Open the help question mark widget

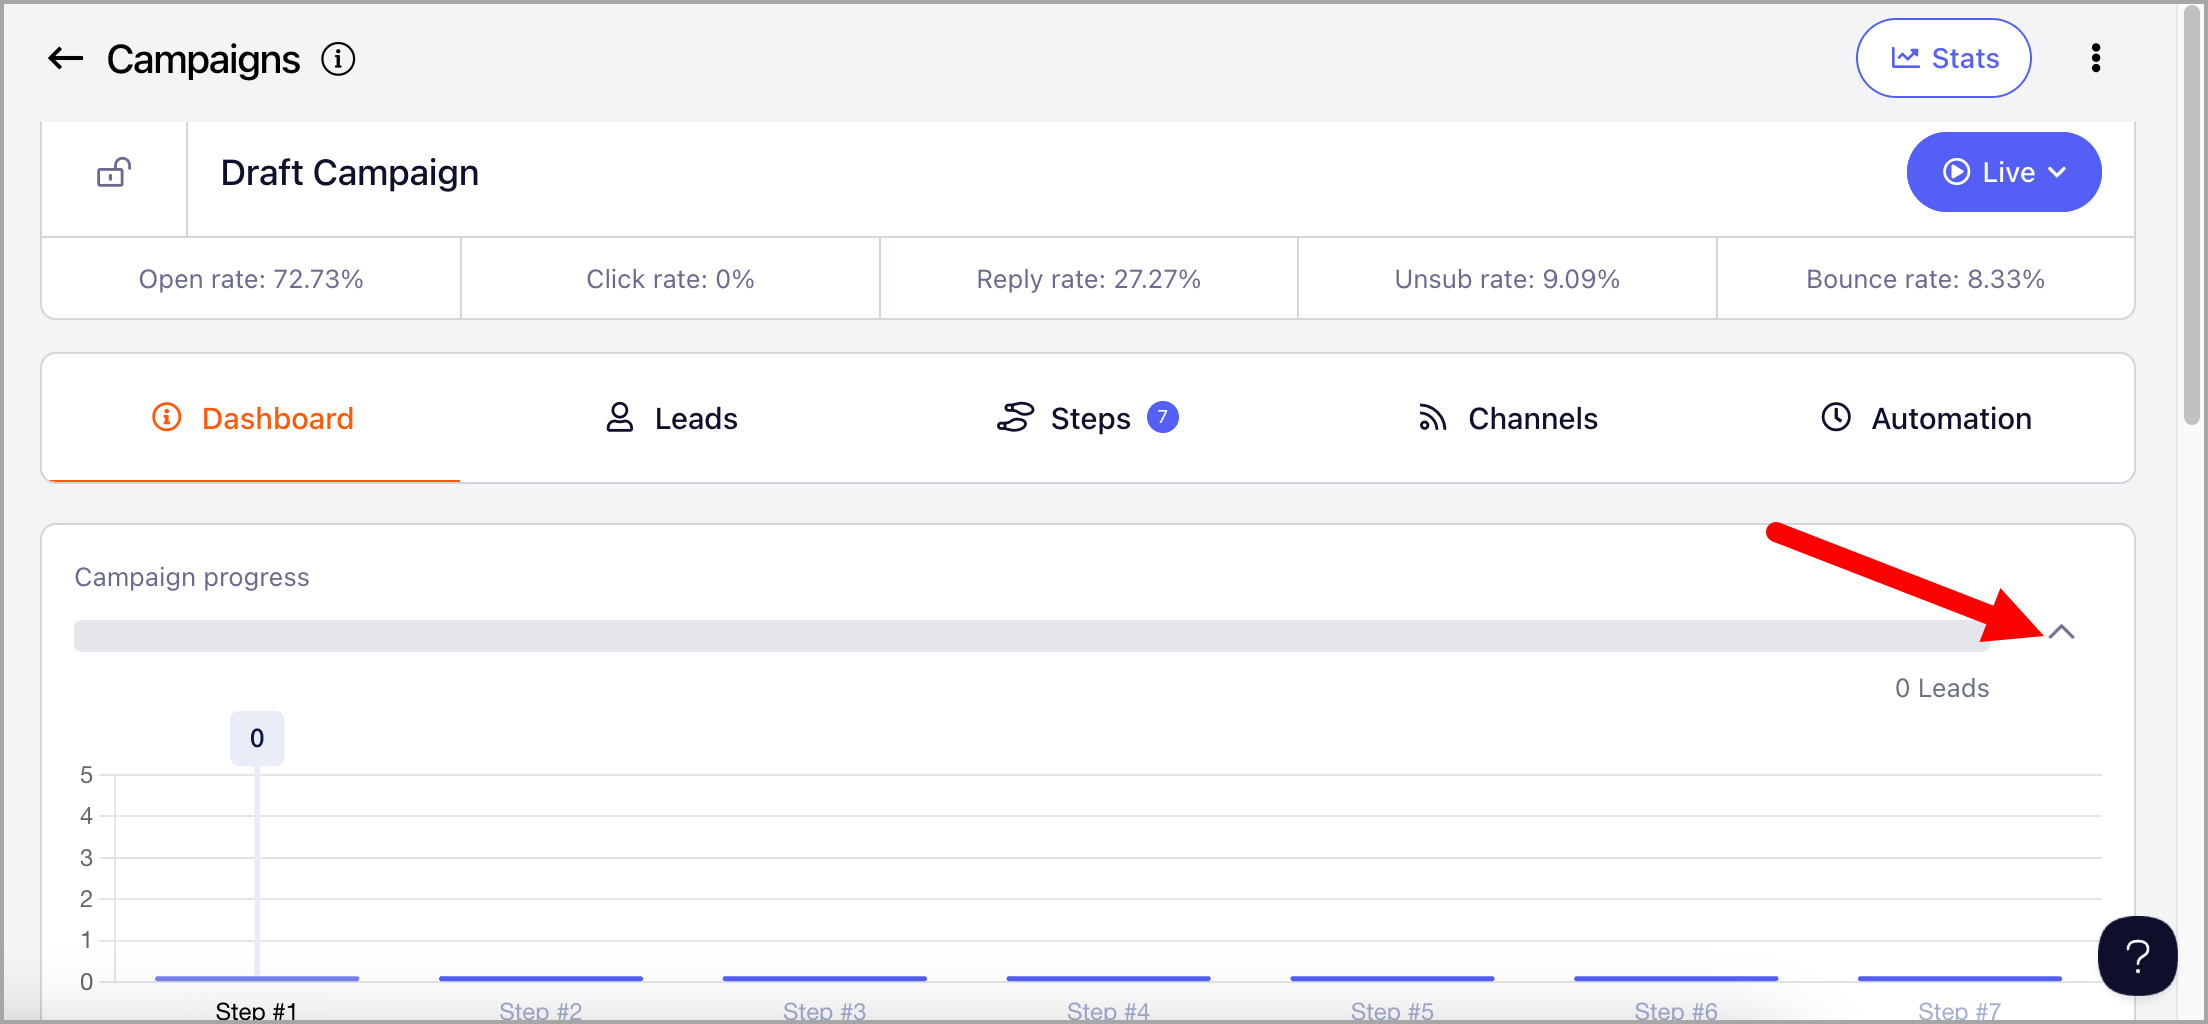pyautogui.click(x=2137, y=956)
